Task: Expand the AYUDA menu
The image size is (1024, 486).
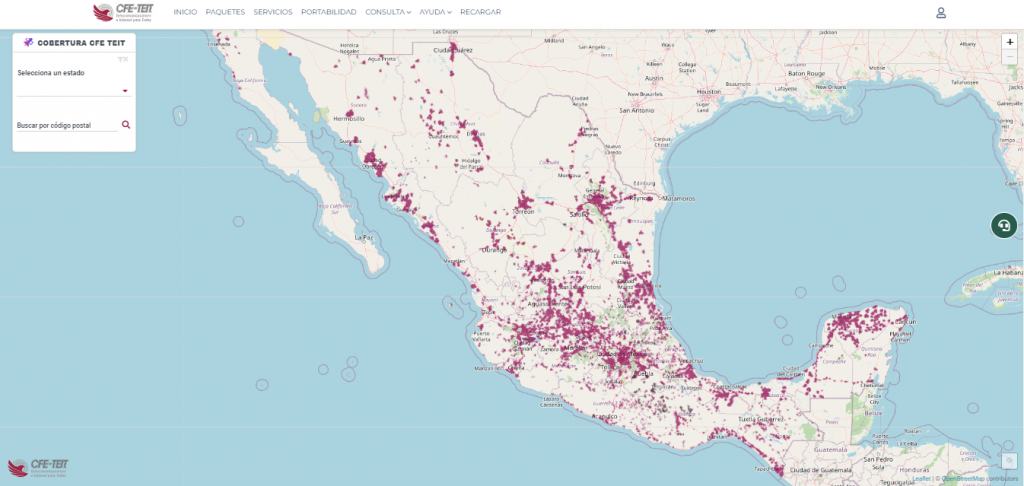Action: (x=436, y=12)
